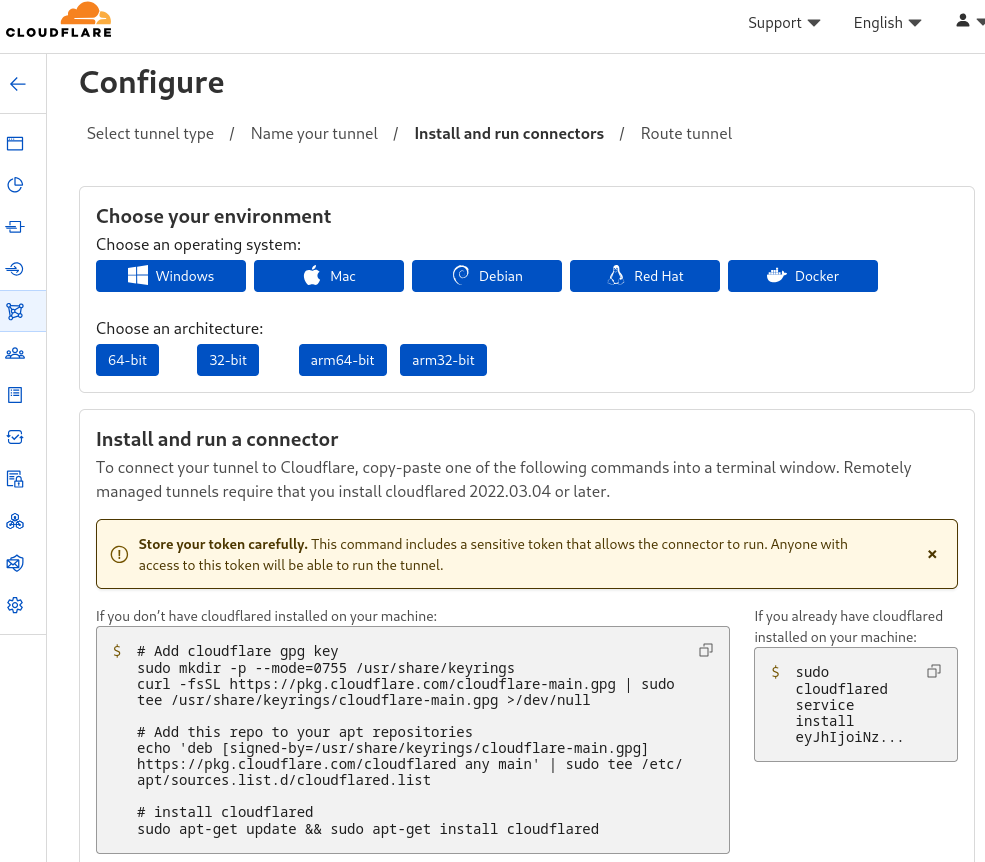Select the highlighted Networks sidebar icon
Screen dimensions: 985x862
click(x=15, y=311)
